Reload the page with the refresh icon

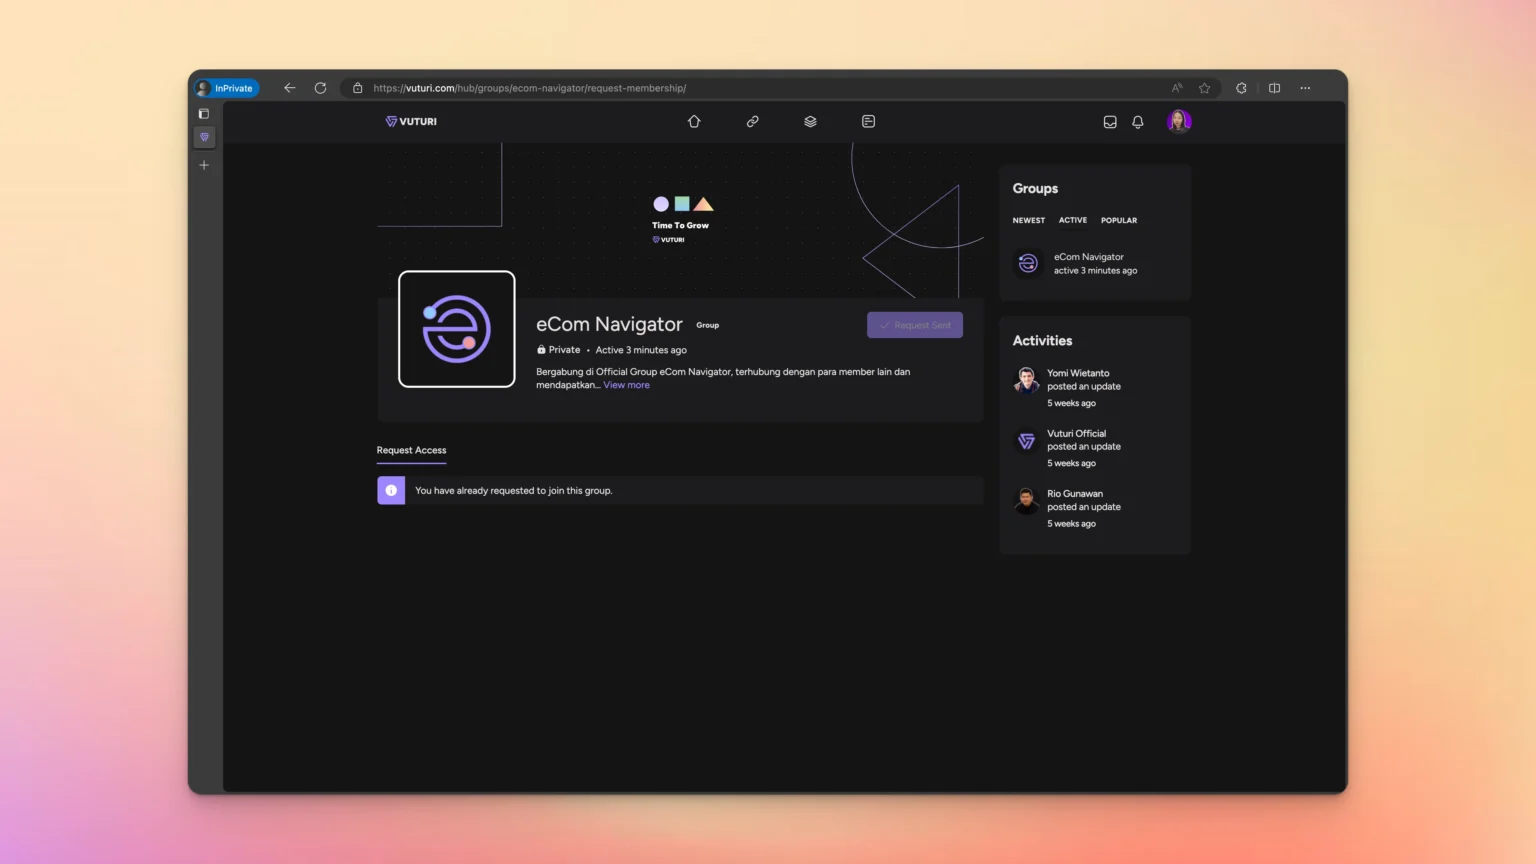click(320, 88)
